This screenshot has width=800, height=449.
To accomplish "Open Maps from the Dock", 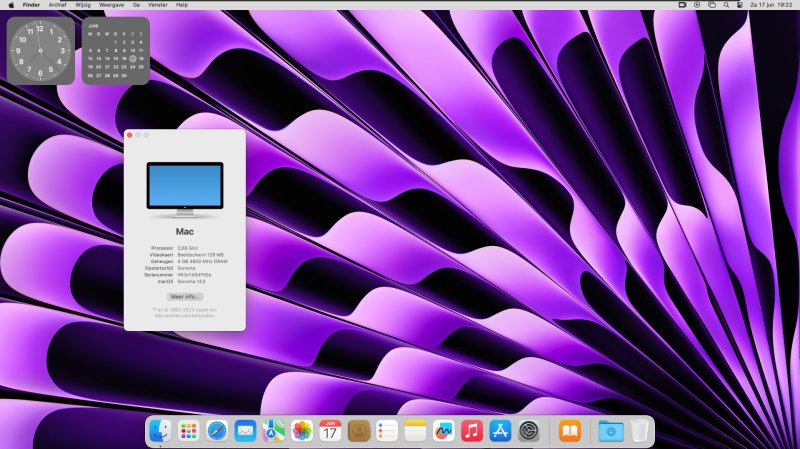I will pos(273,431).
